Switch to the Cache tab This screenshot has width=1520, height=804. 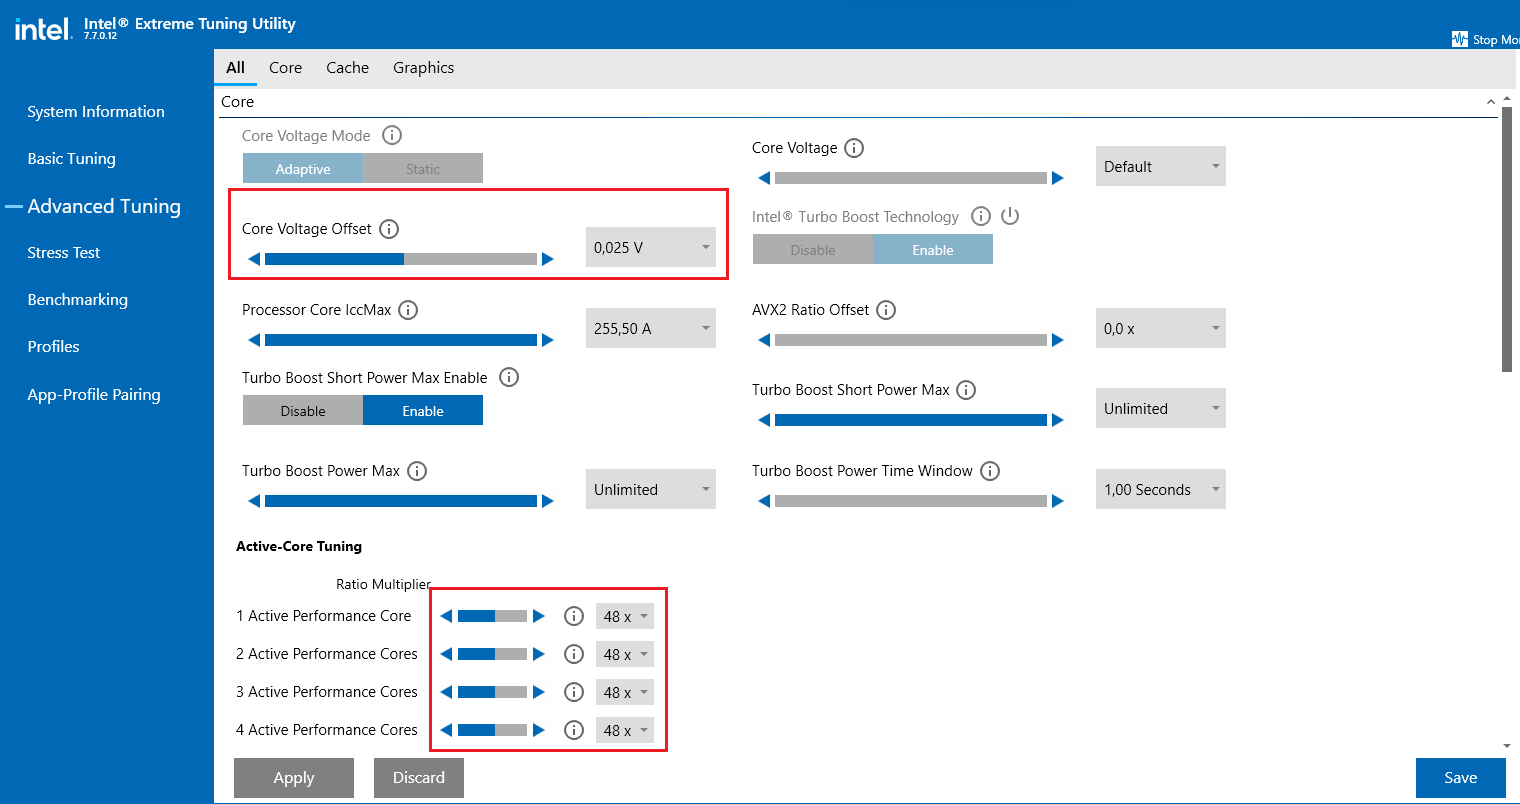pos(347,68)
